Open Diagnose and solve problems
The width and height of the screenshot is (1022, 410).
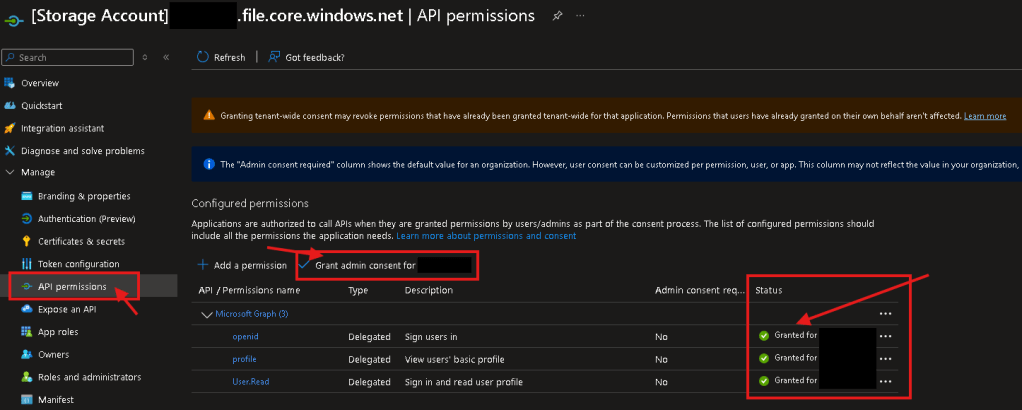[x=82, y=151]
